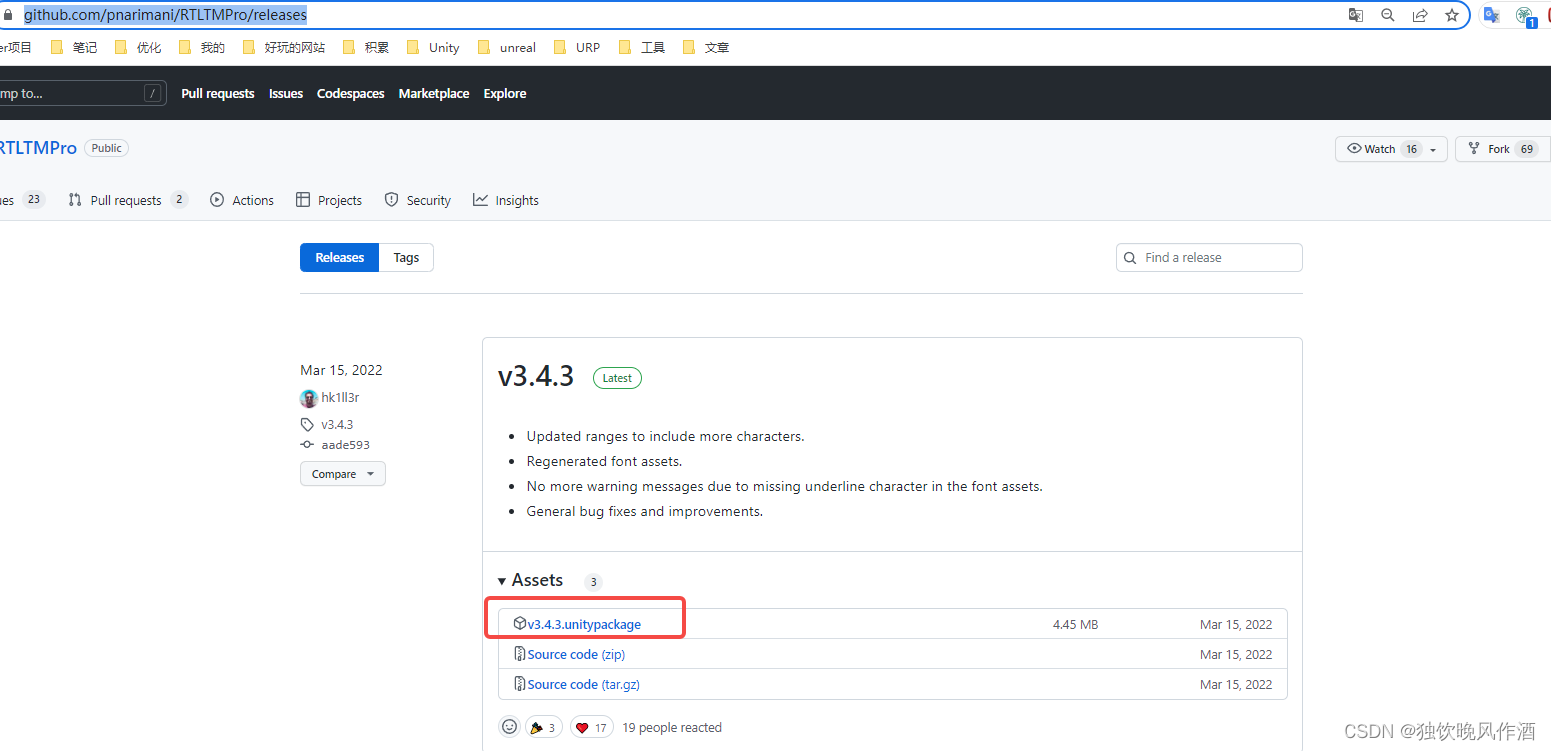1551x751 pixels.
Task: Click the Watch button label
Action: [1379, 149]
